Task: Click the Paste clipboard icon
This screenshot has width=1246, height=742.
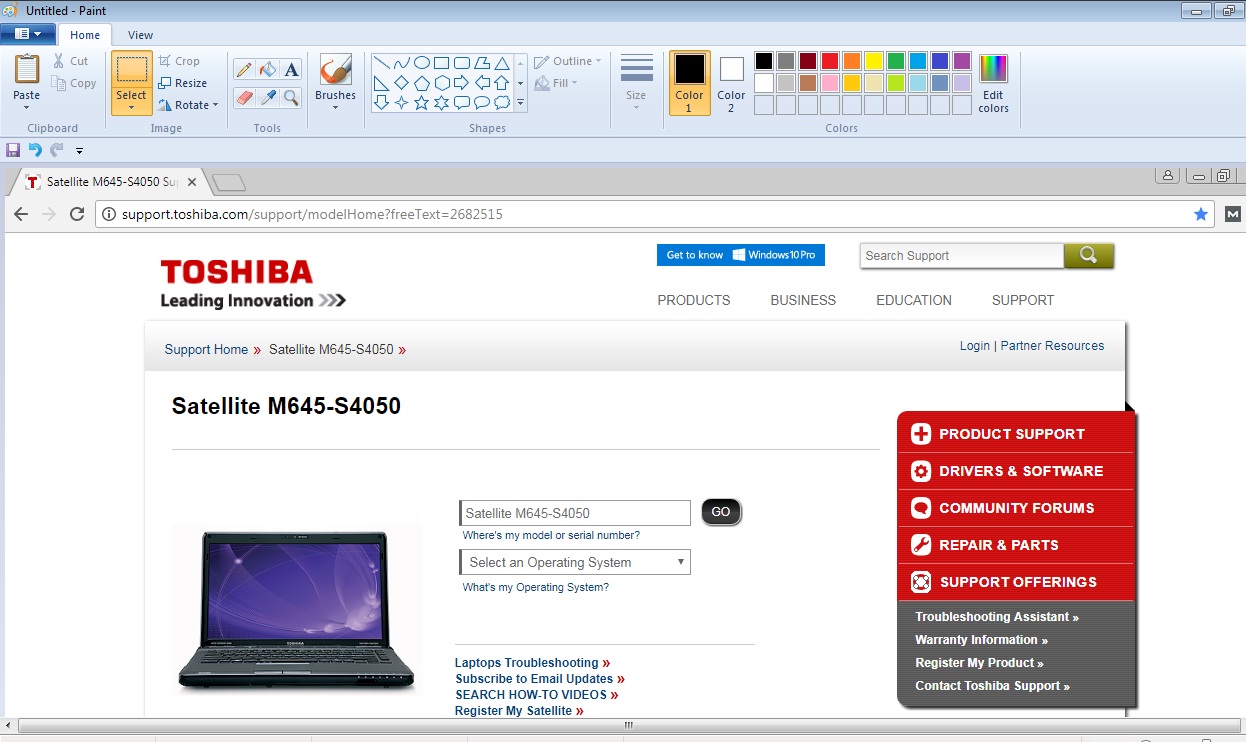Action: (27, 70)
